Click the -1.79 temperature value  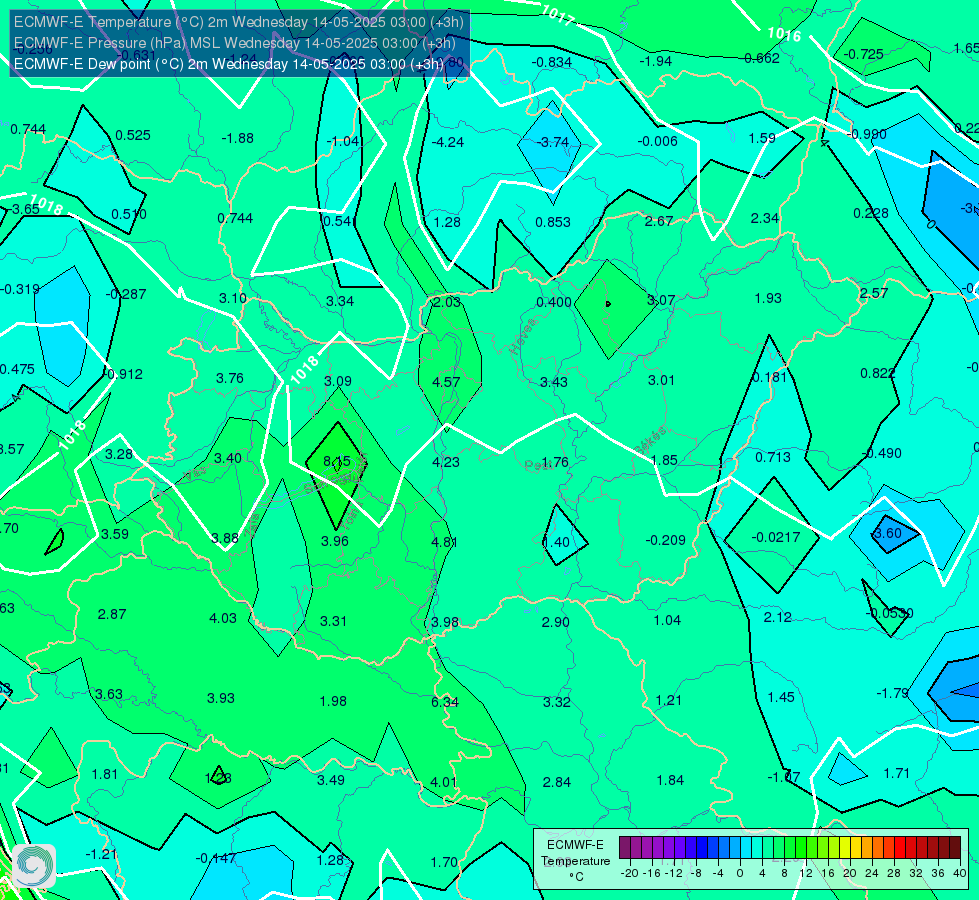(892, 693)
